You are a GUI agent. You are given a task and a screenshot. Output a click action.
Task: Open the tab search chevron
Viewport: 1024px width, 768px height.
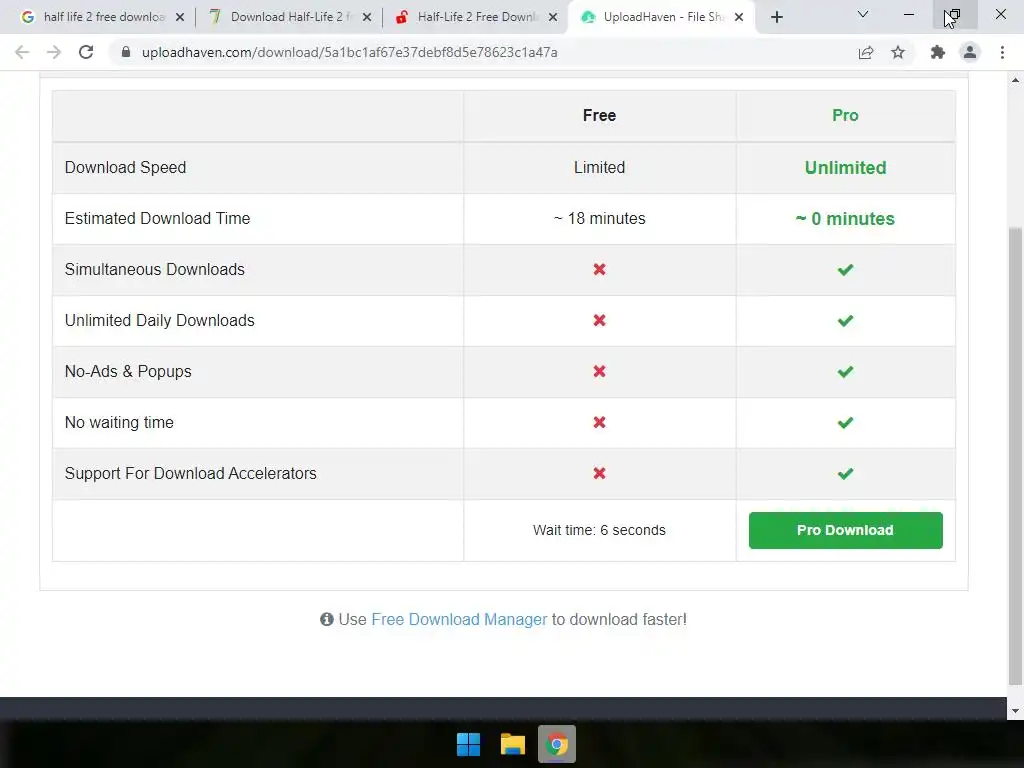pyautogui.click(x=863, y=14)
